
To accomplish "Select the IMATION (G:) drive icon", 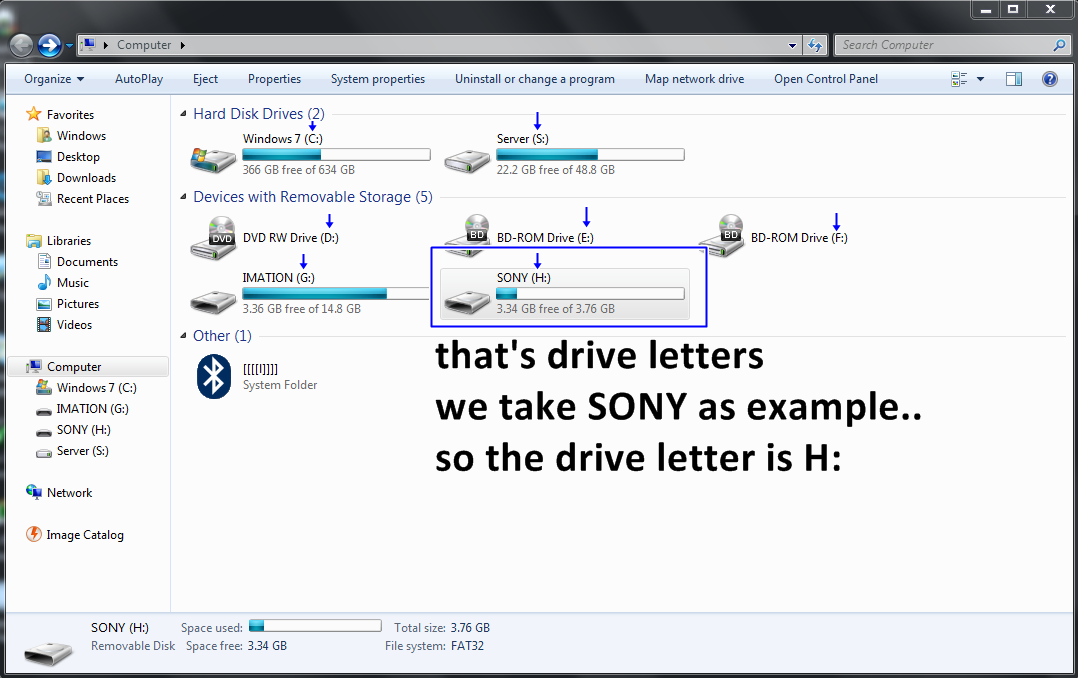I will coord(213,301).
